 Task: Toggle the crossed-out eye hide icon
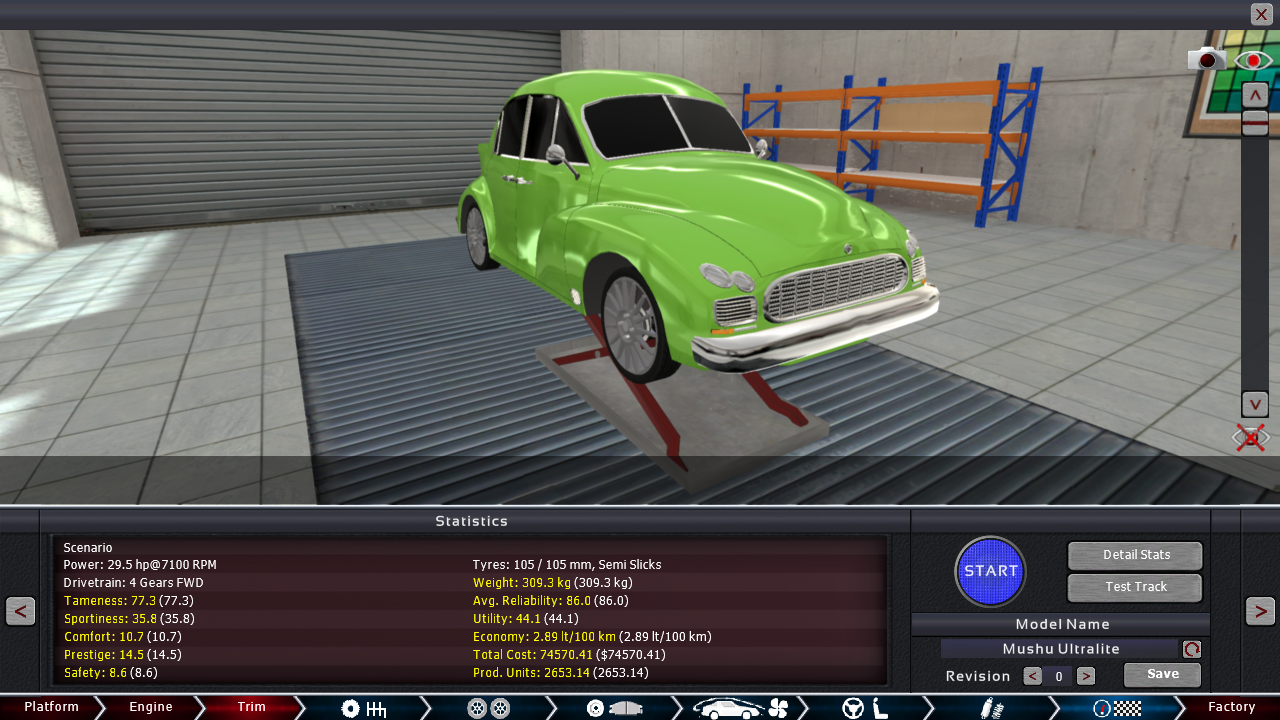1250,438
